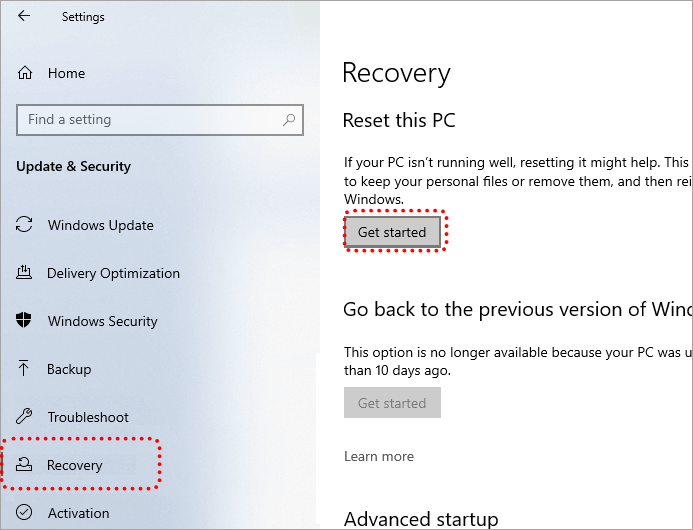The image size is (693, 530).
Task: Click the Backup upload arrow icon
Action: tap(25, 369)
